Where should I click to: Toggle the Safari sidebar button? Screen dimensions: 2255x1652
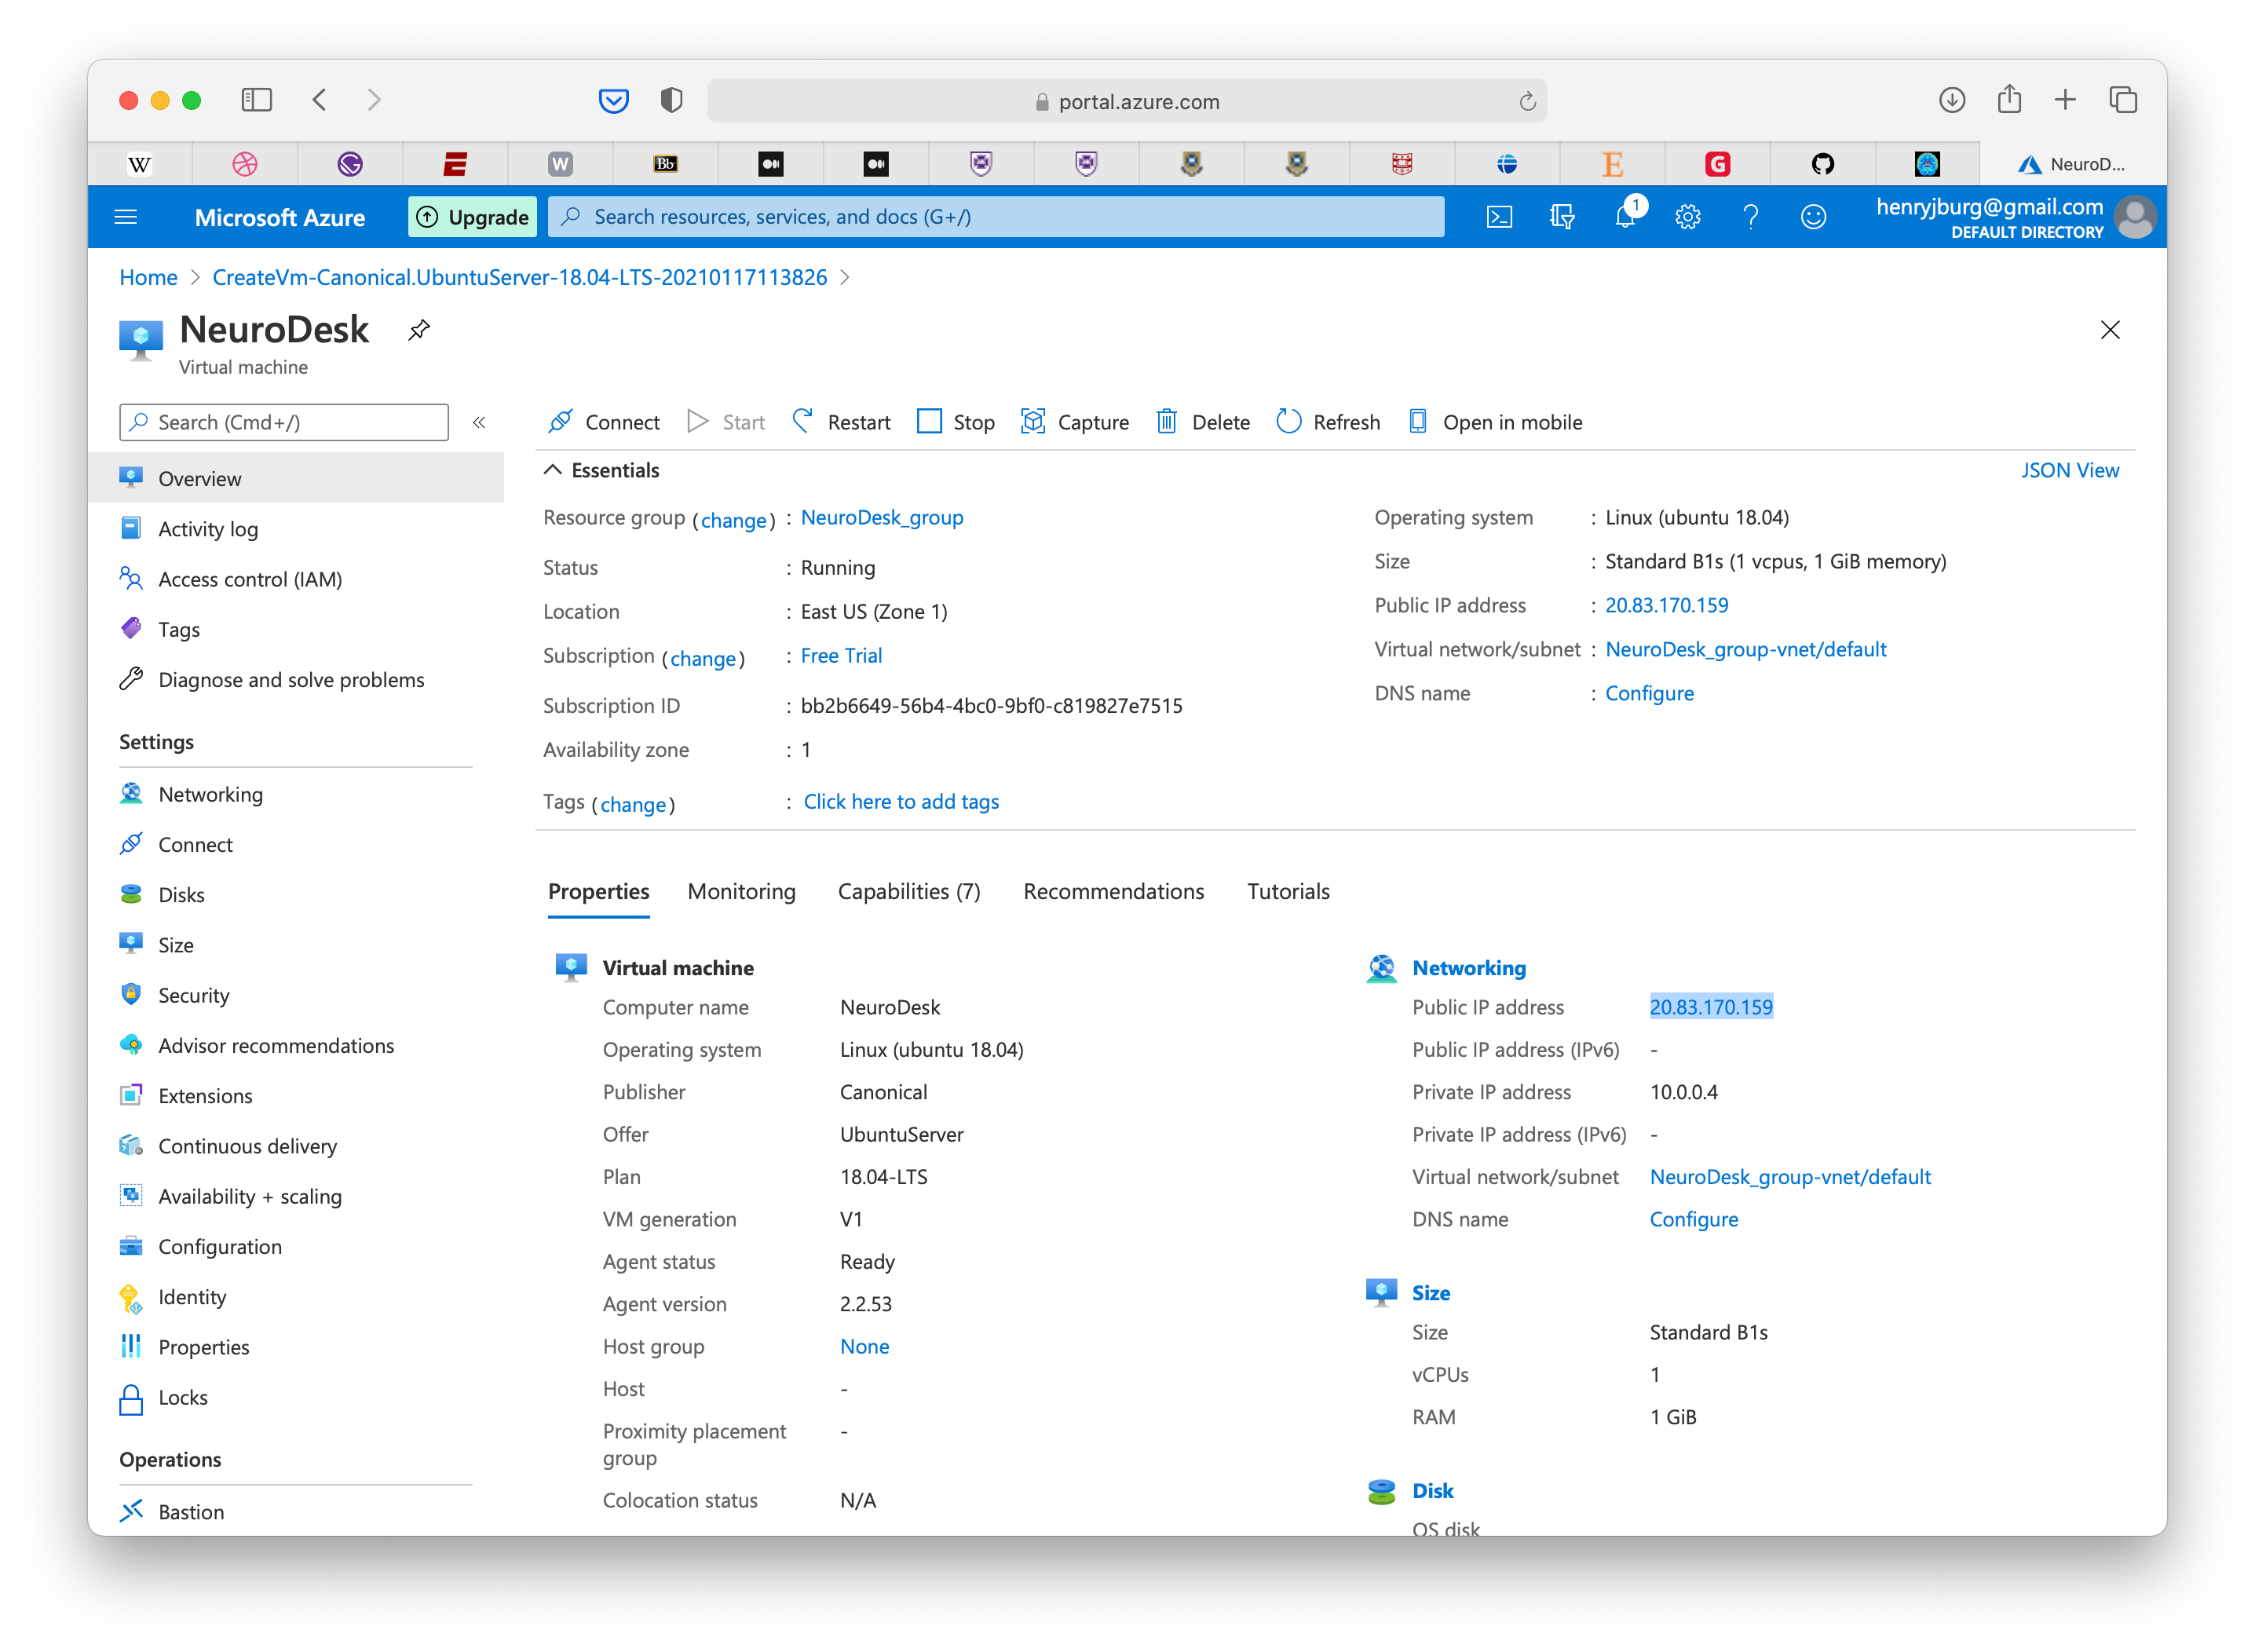257,100
